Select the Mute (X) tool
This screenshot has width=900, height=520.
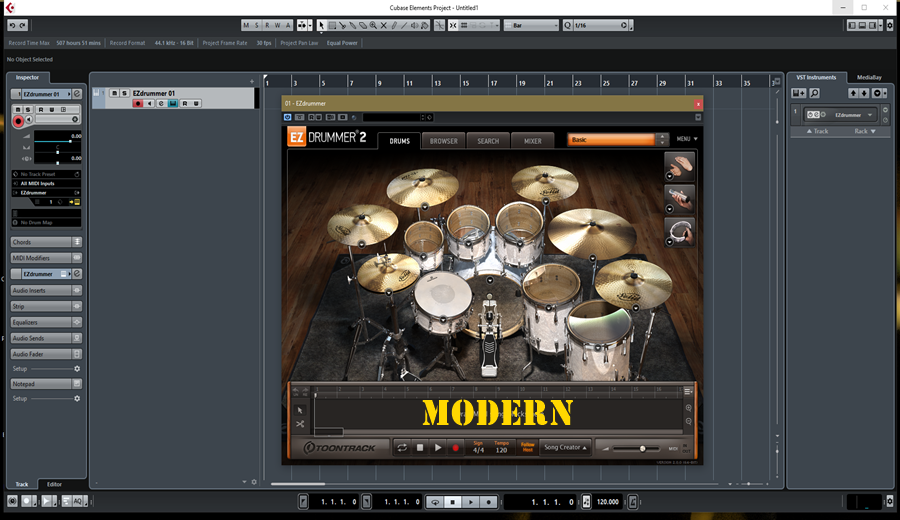click(x=383, y=25)
